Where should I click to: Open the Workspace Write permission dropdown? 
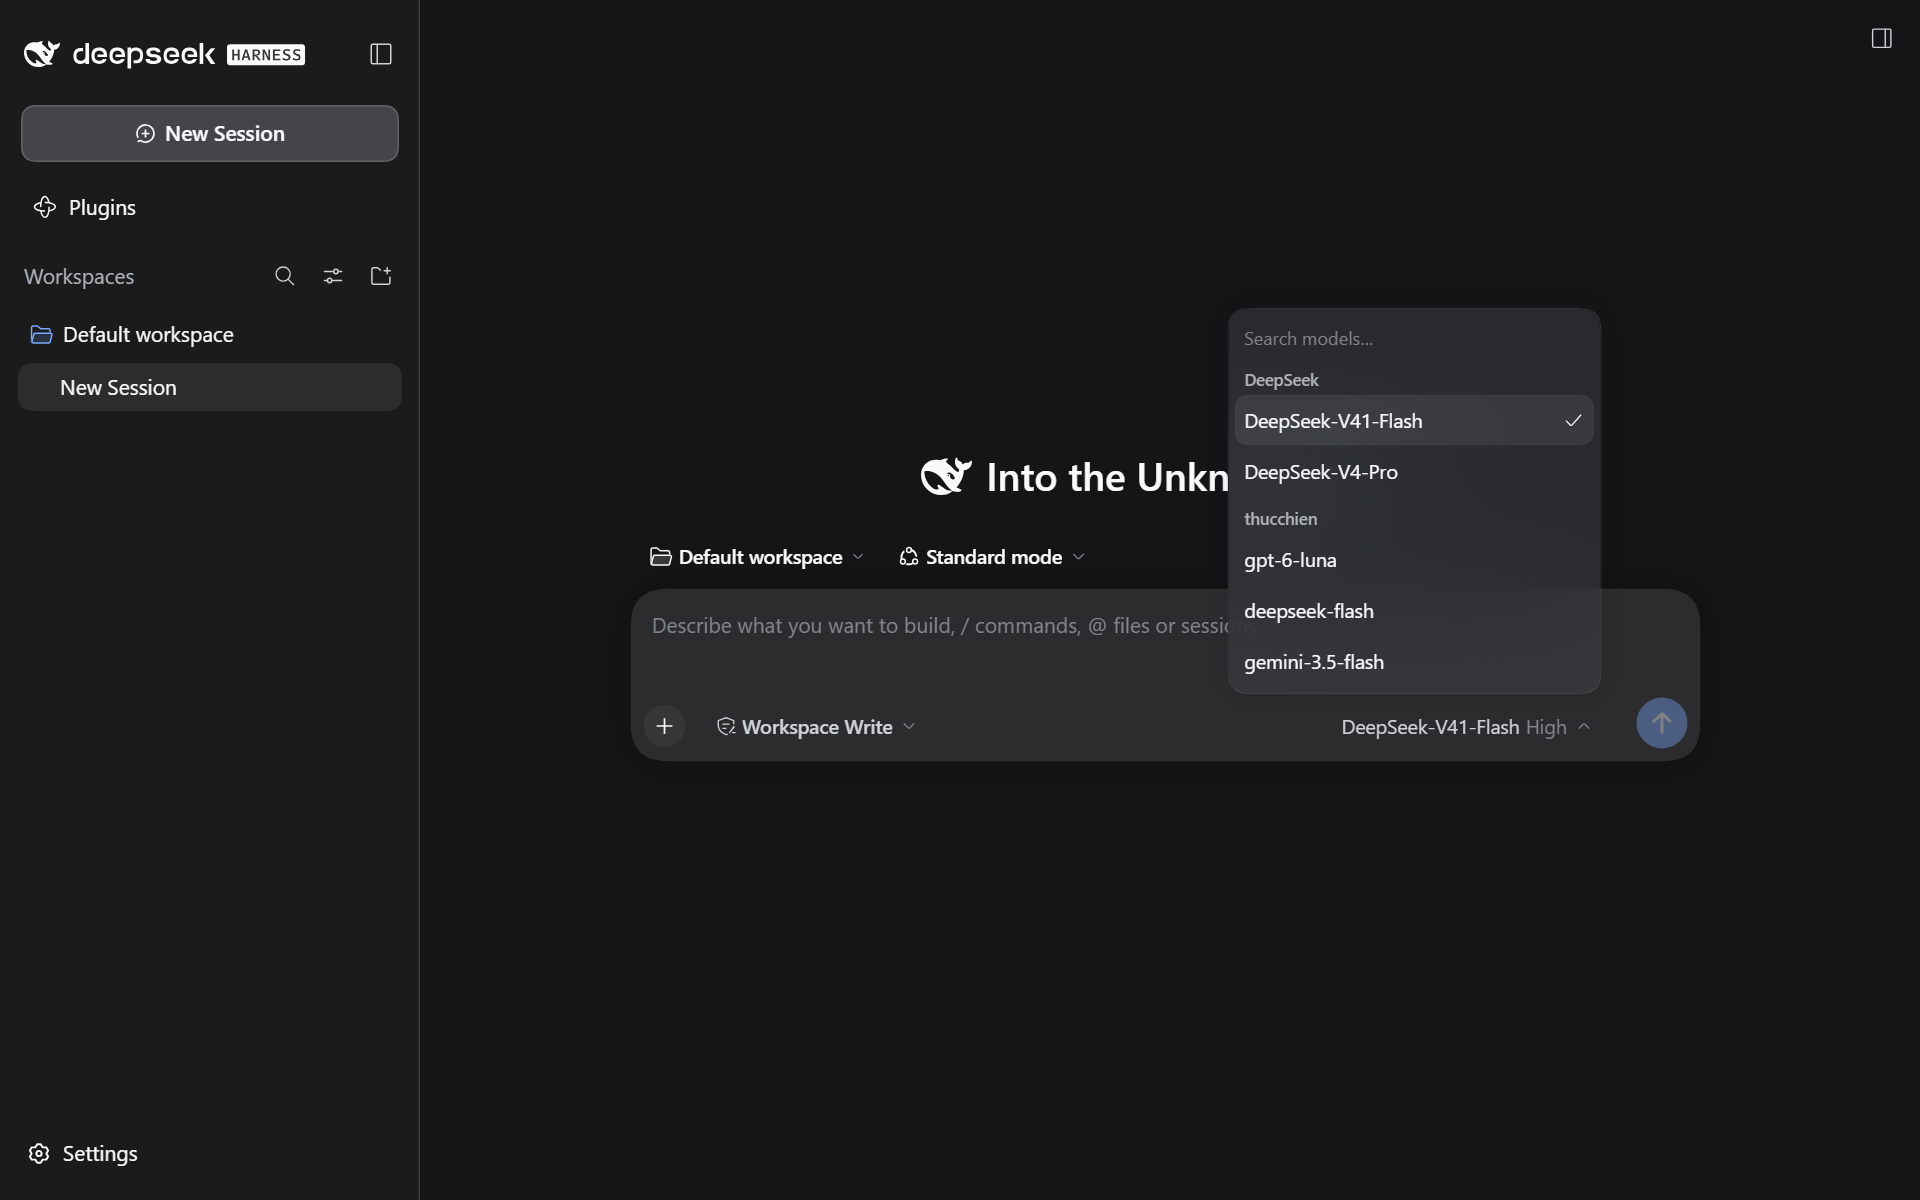pos(816,727)
